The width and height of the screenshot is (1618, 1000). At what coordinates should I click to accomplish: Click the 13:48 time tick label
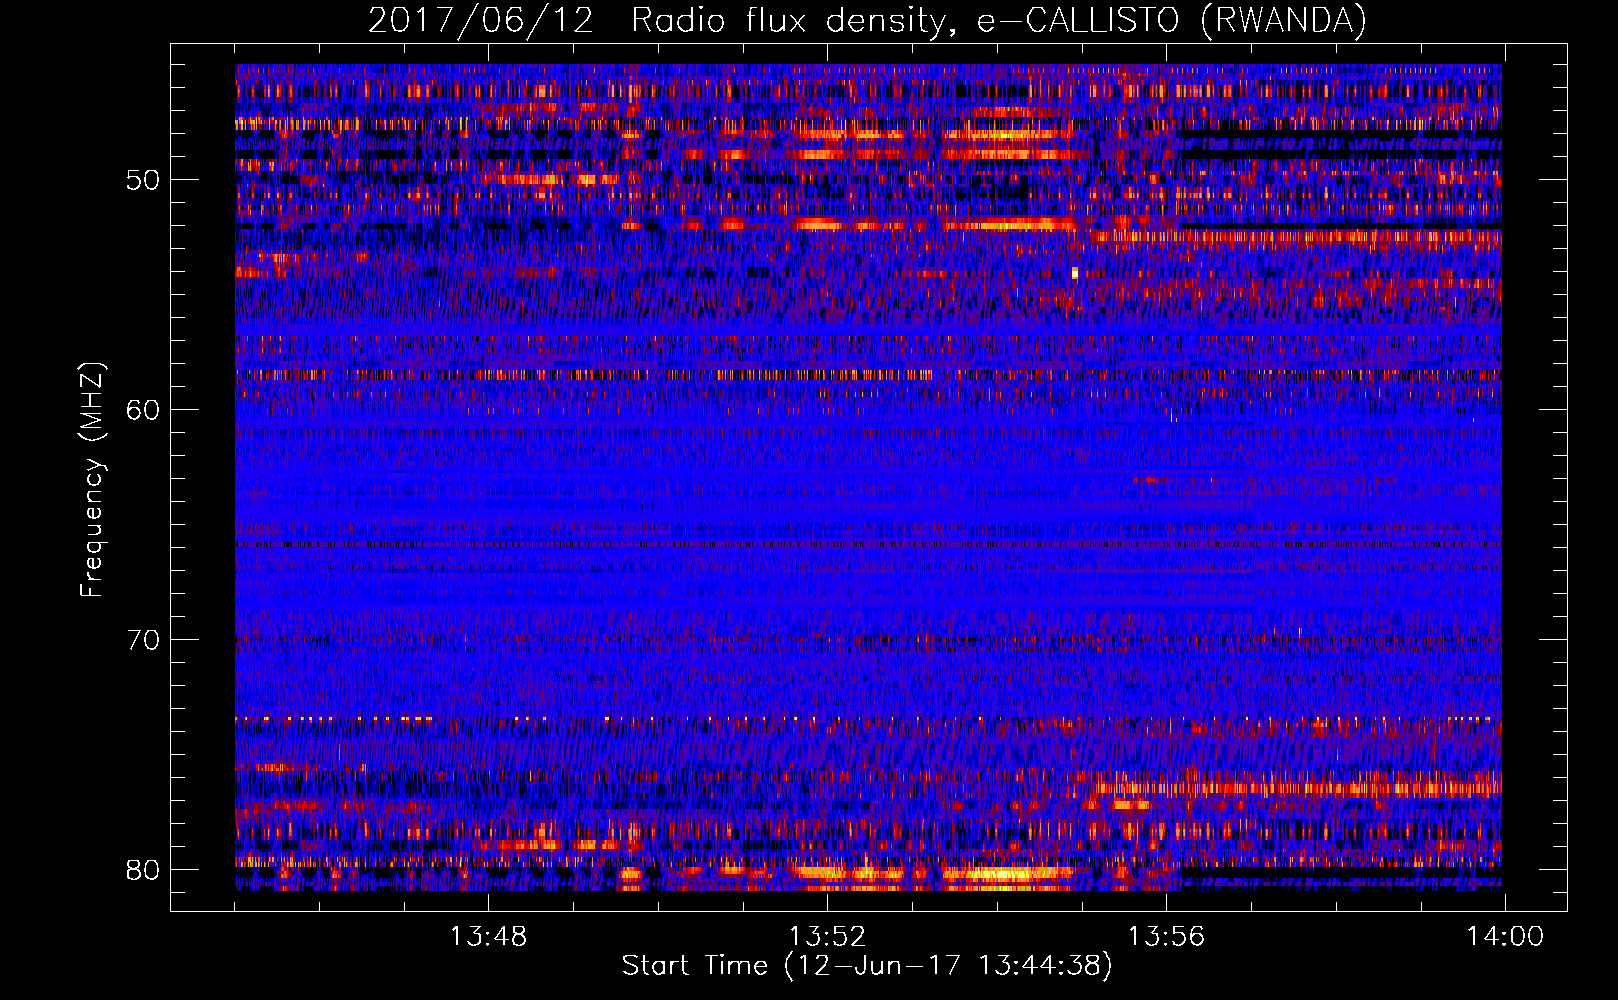(x=488, y=937)
